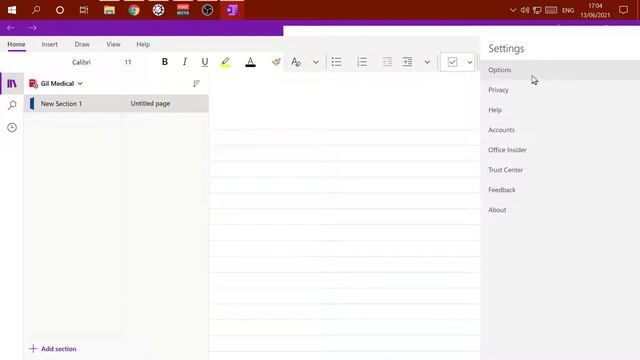
Task: Click in the note page area
Action: click(344, 216)
